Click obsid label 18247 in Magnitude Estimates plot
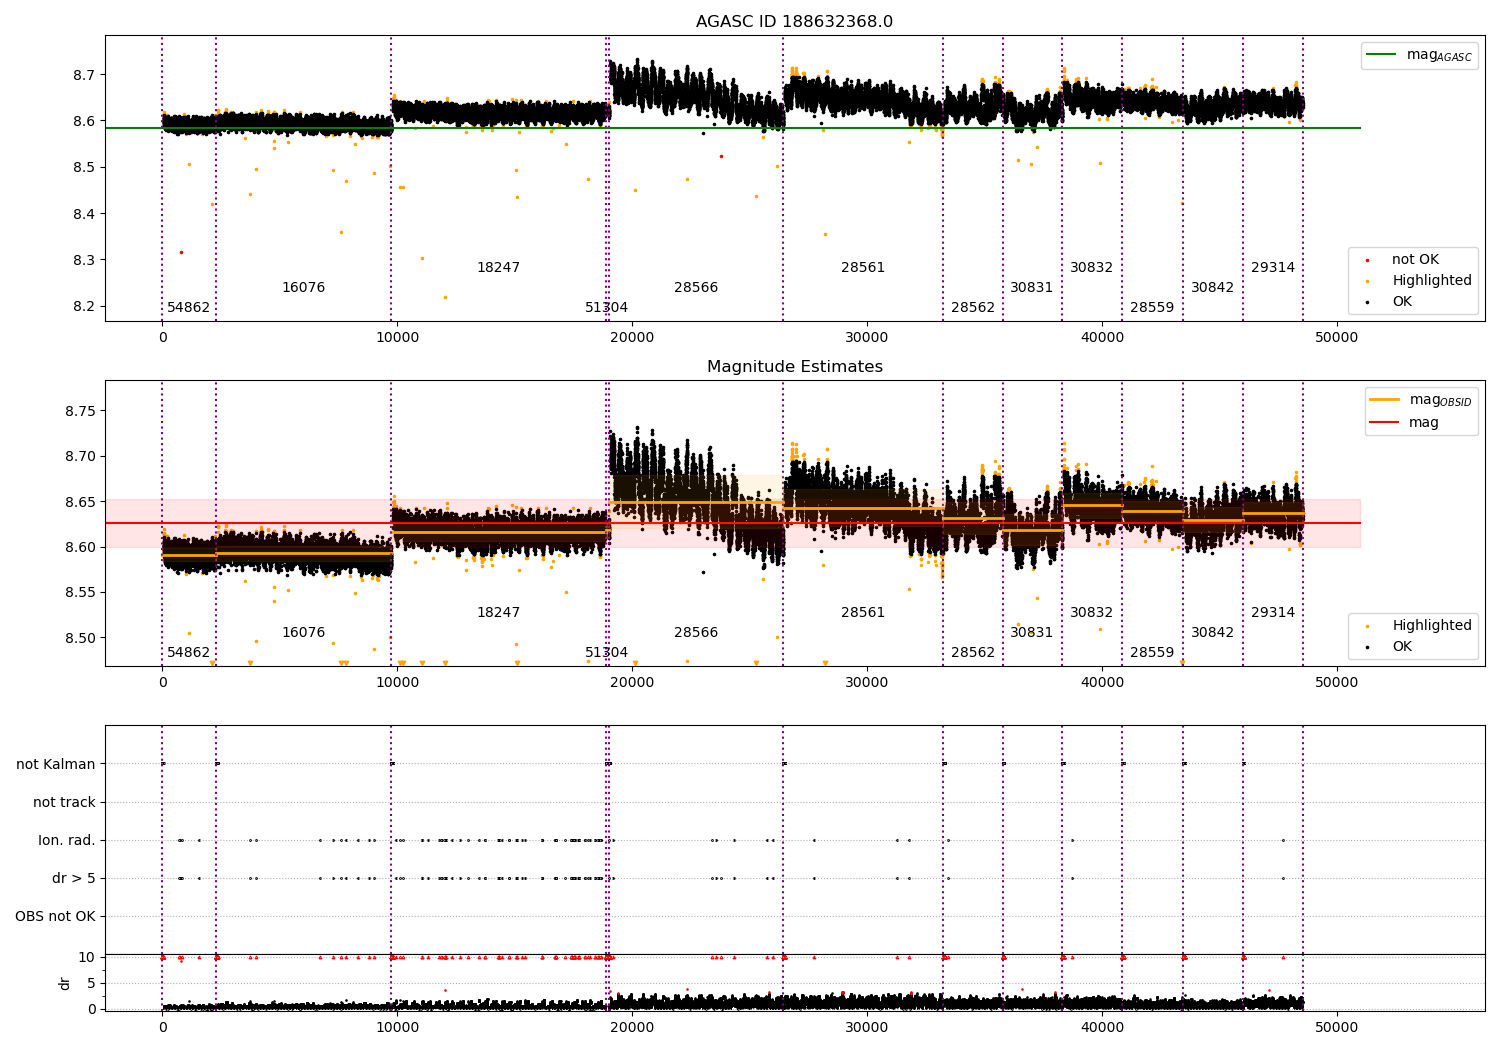Screen dimensions: 1500x1050 498,613
